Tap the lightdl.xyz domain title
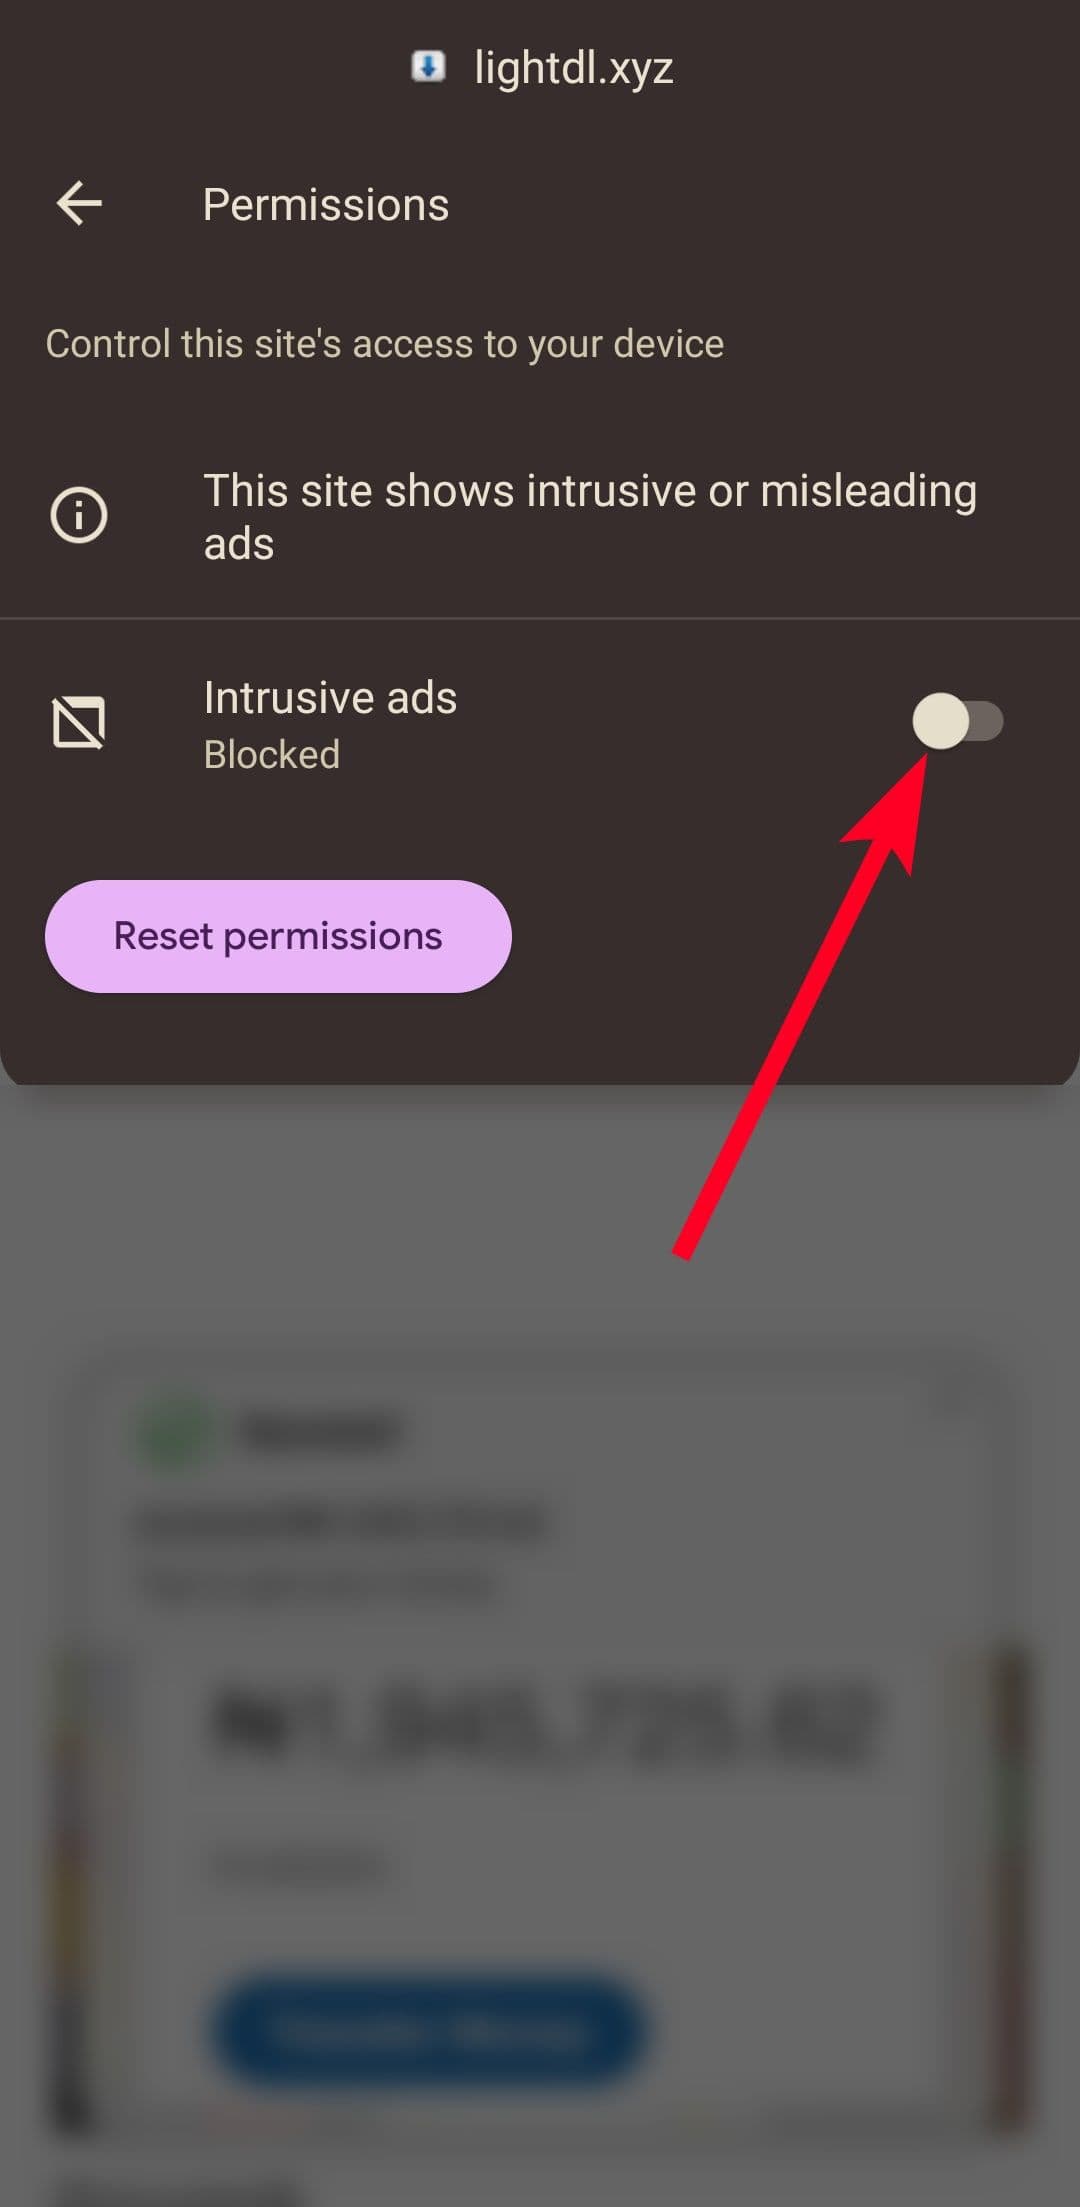The width and height of the screenshot is (1080, 2207). click(x=574, y=68)
